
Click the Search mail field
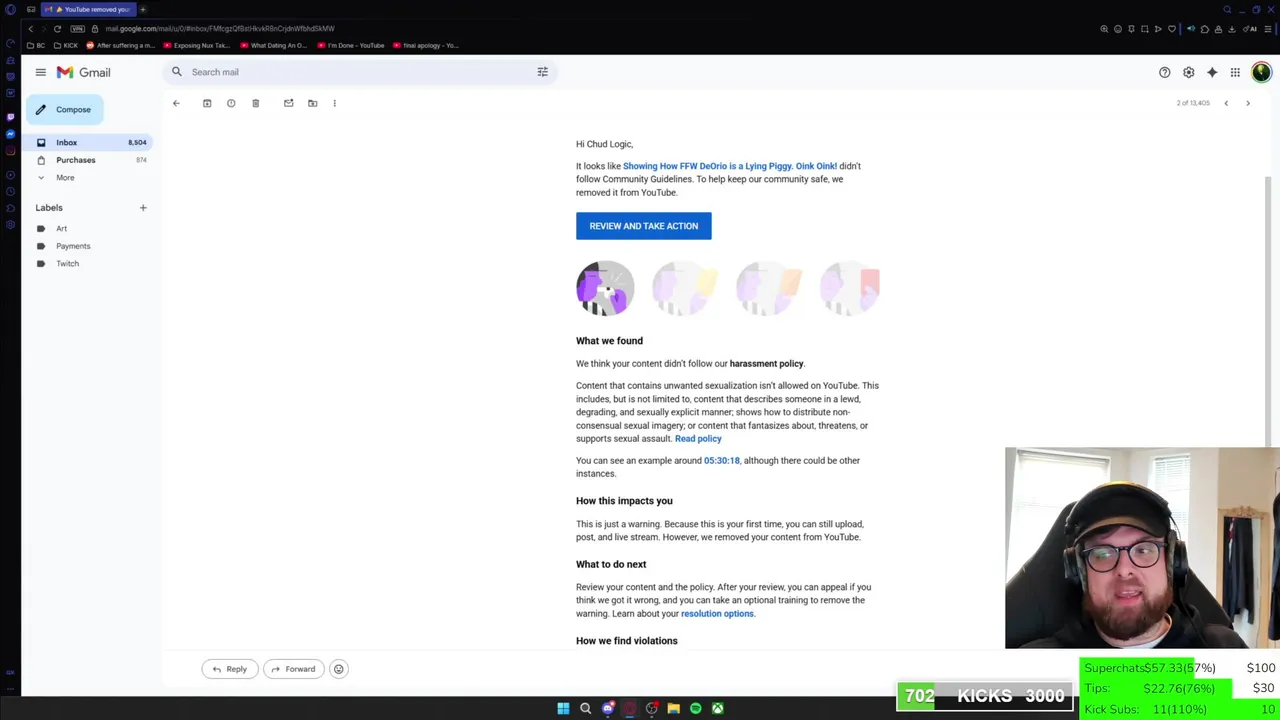tap(360, 72)
